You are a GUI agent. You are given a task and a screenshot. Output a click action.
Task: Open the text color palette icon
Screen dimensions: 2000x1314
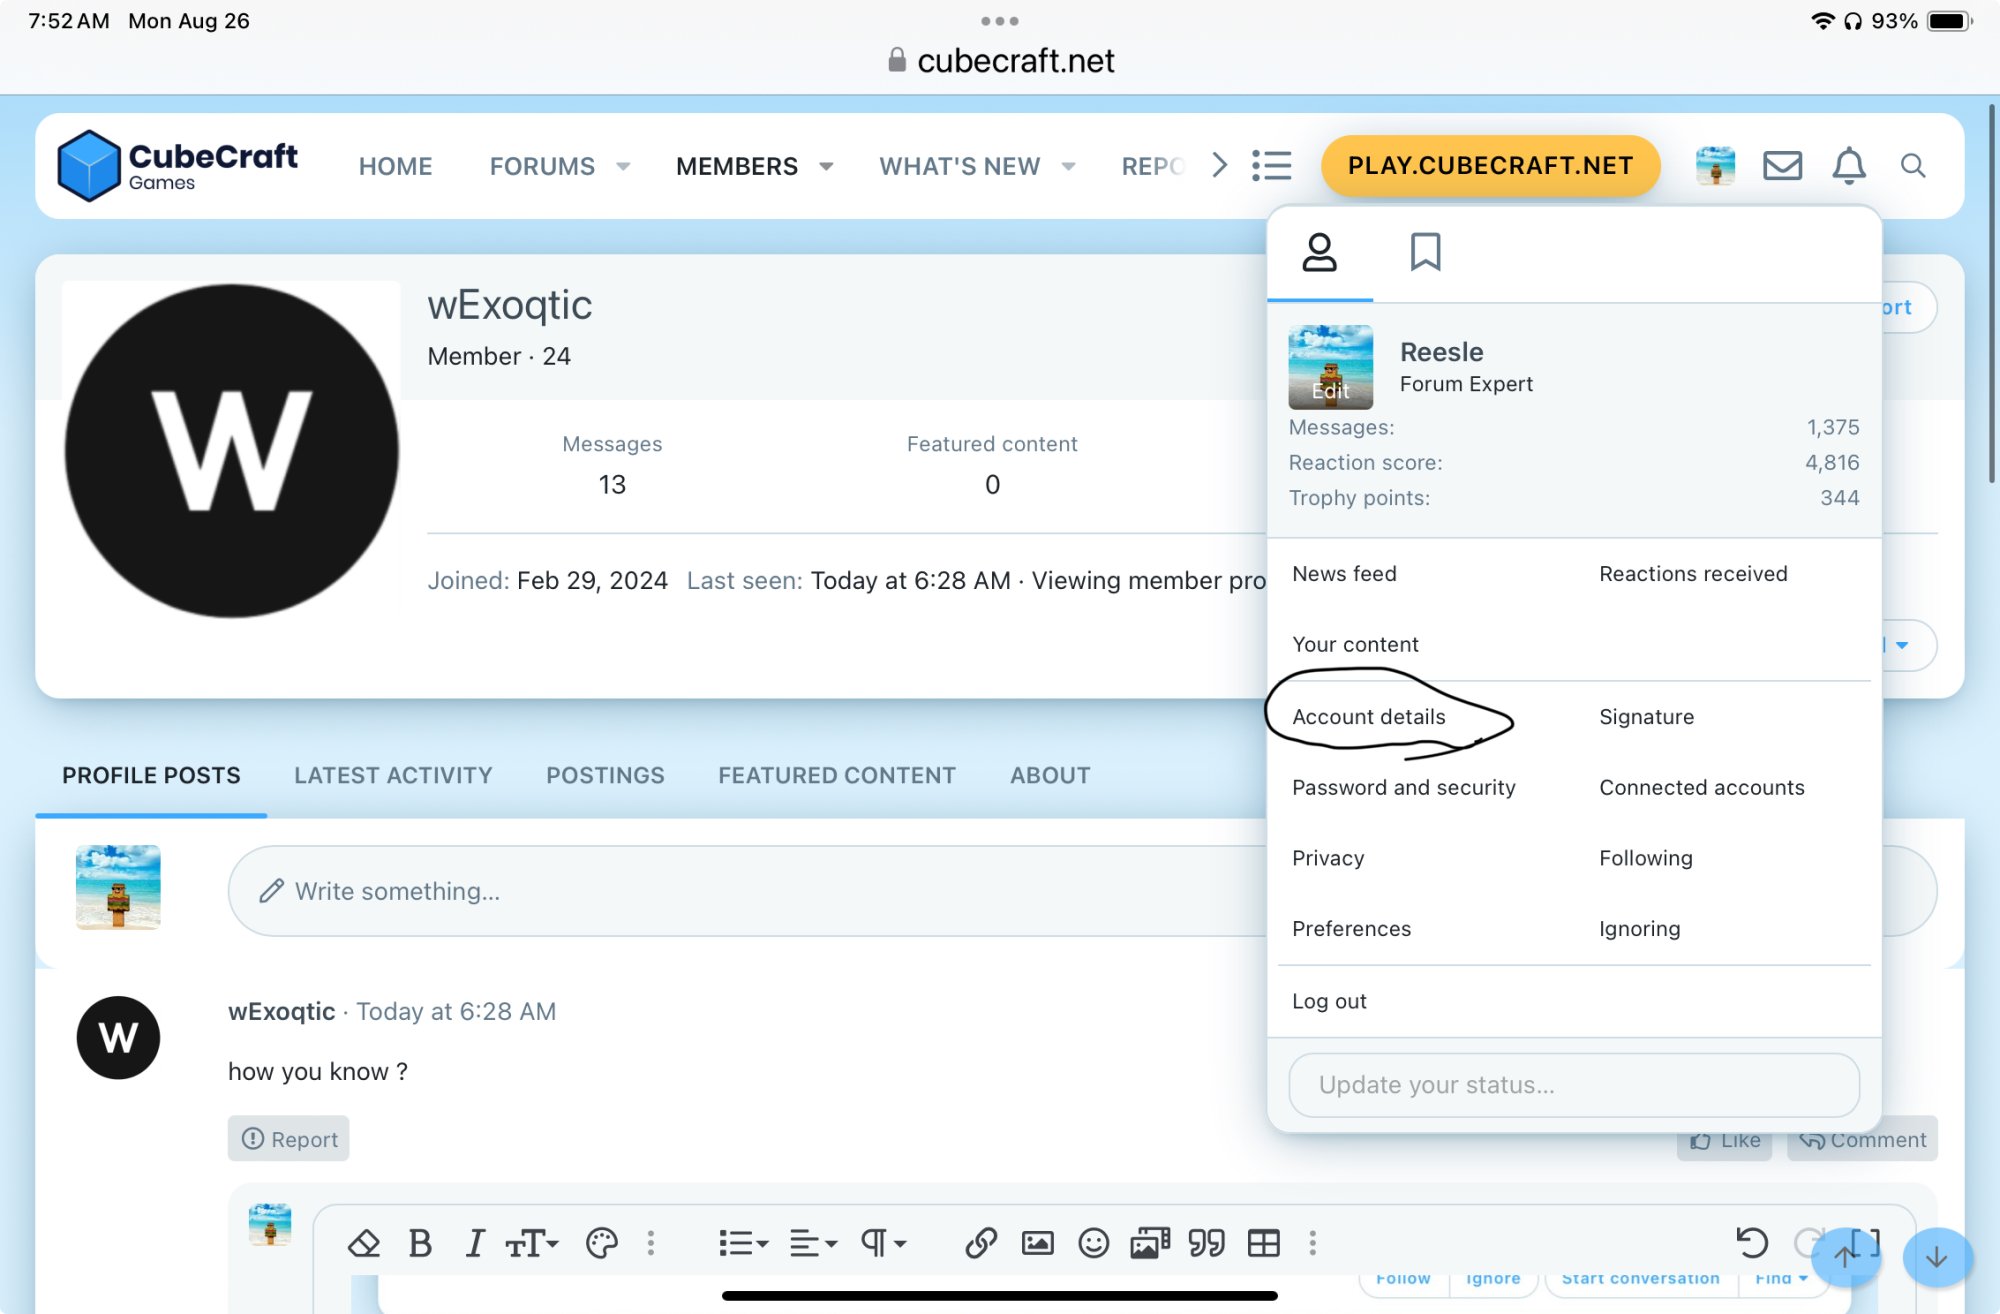click(x=602, y=1243)
